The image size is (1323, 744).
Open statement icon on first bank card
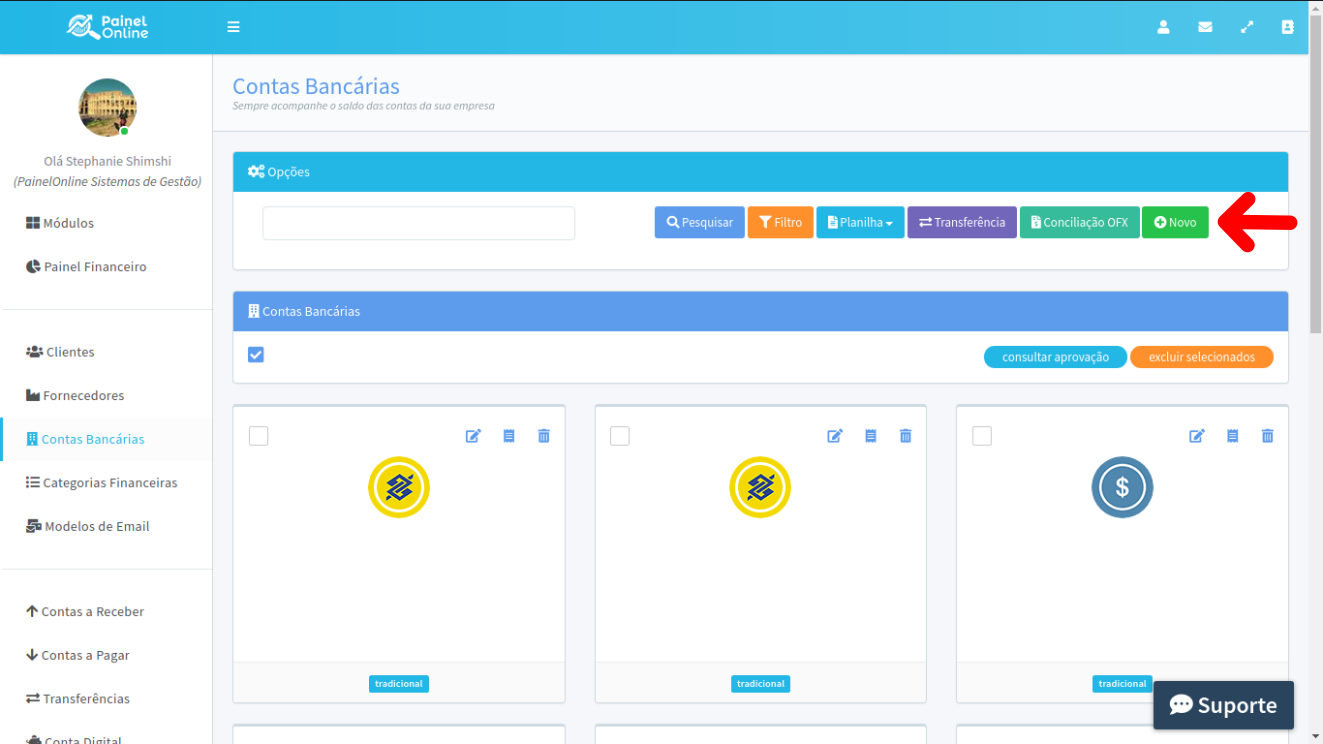tap(509, 436)
